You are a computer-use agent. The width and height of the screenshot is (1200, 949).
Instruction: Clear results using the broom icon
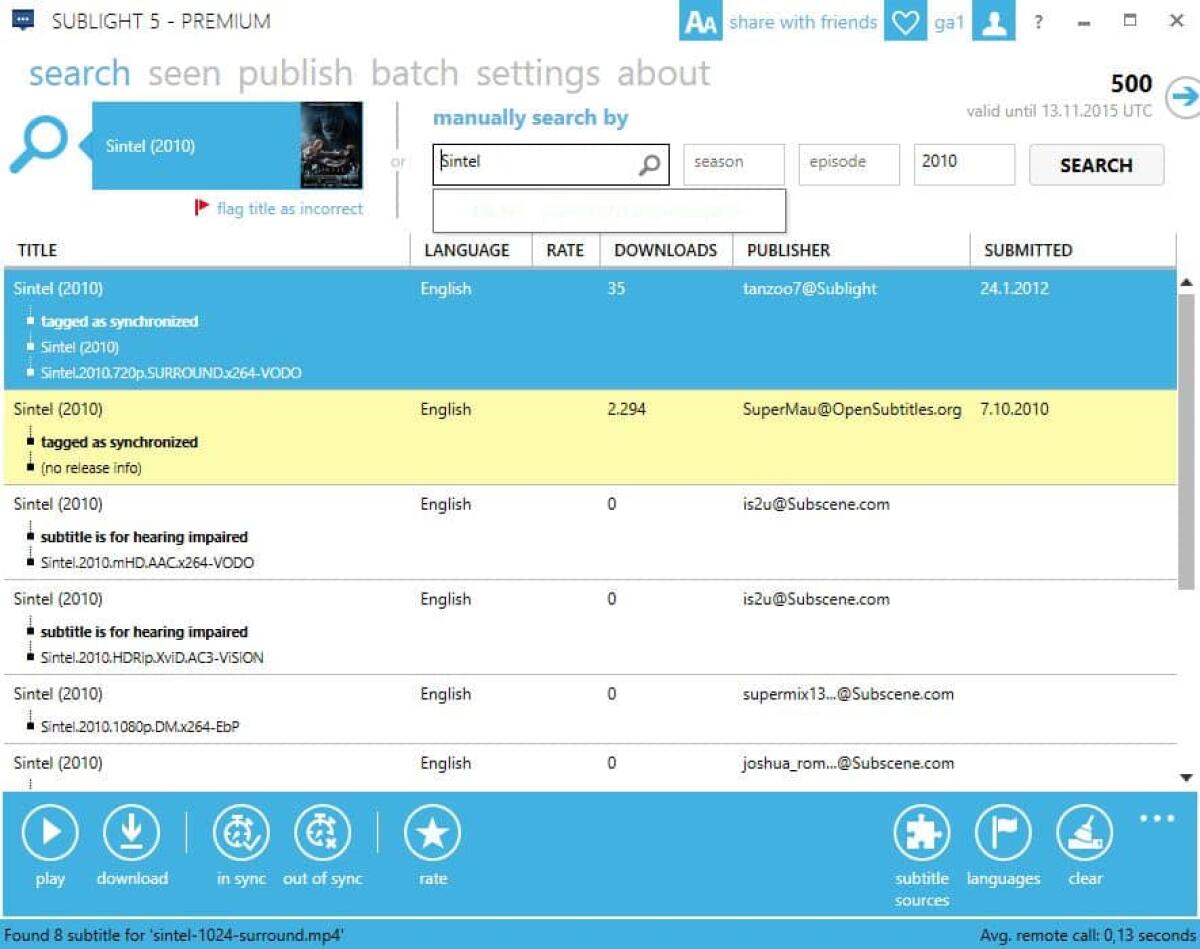point(1084,831)
